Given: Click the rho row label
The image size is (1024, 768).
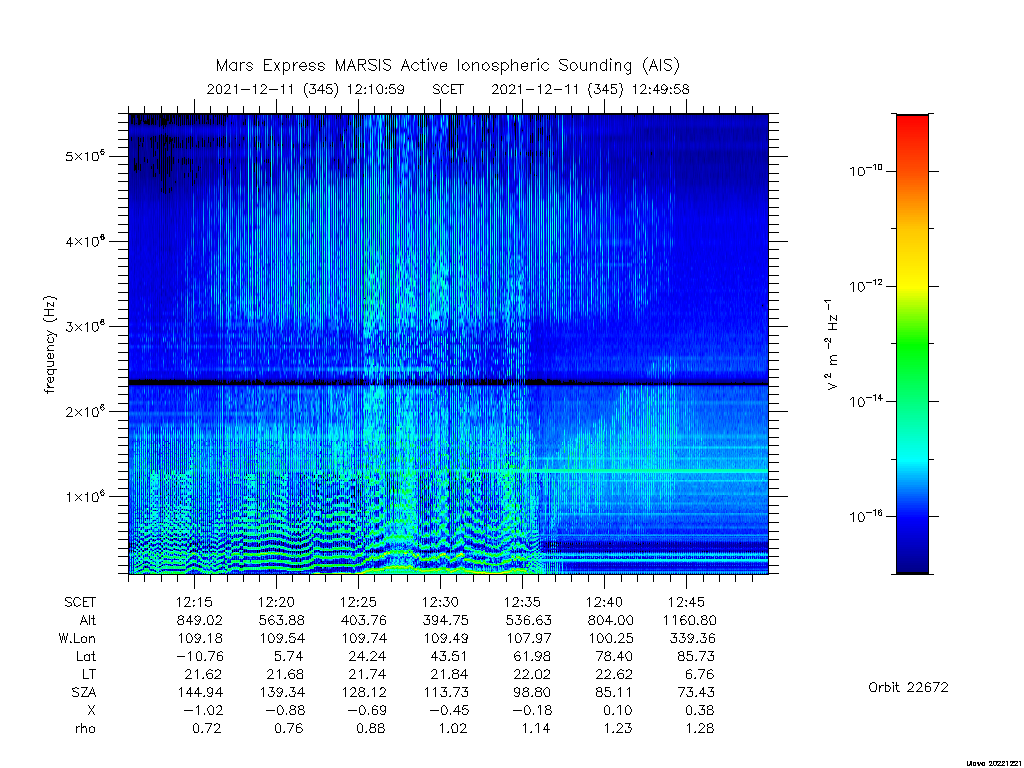Looking at the screenshot, I should point(85,728).
